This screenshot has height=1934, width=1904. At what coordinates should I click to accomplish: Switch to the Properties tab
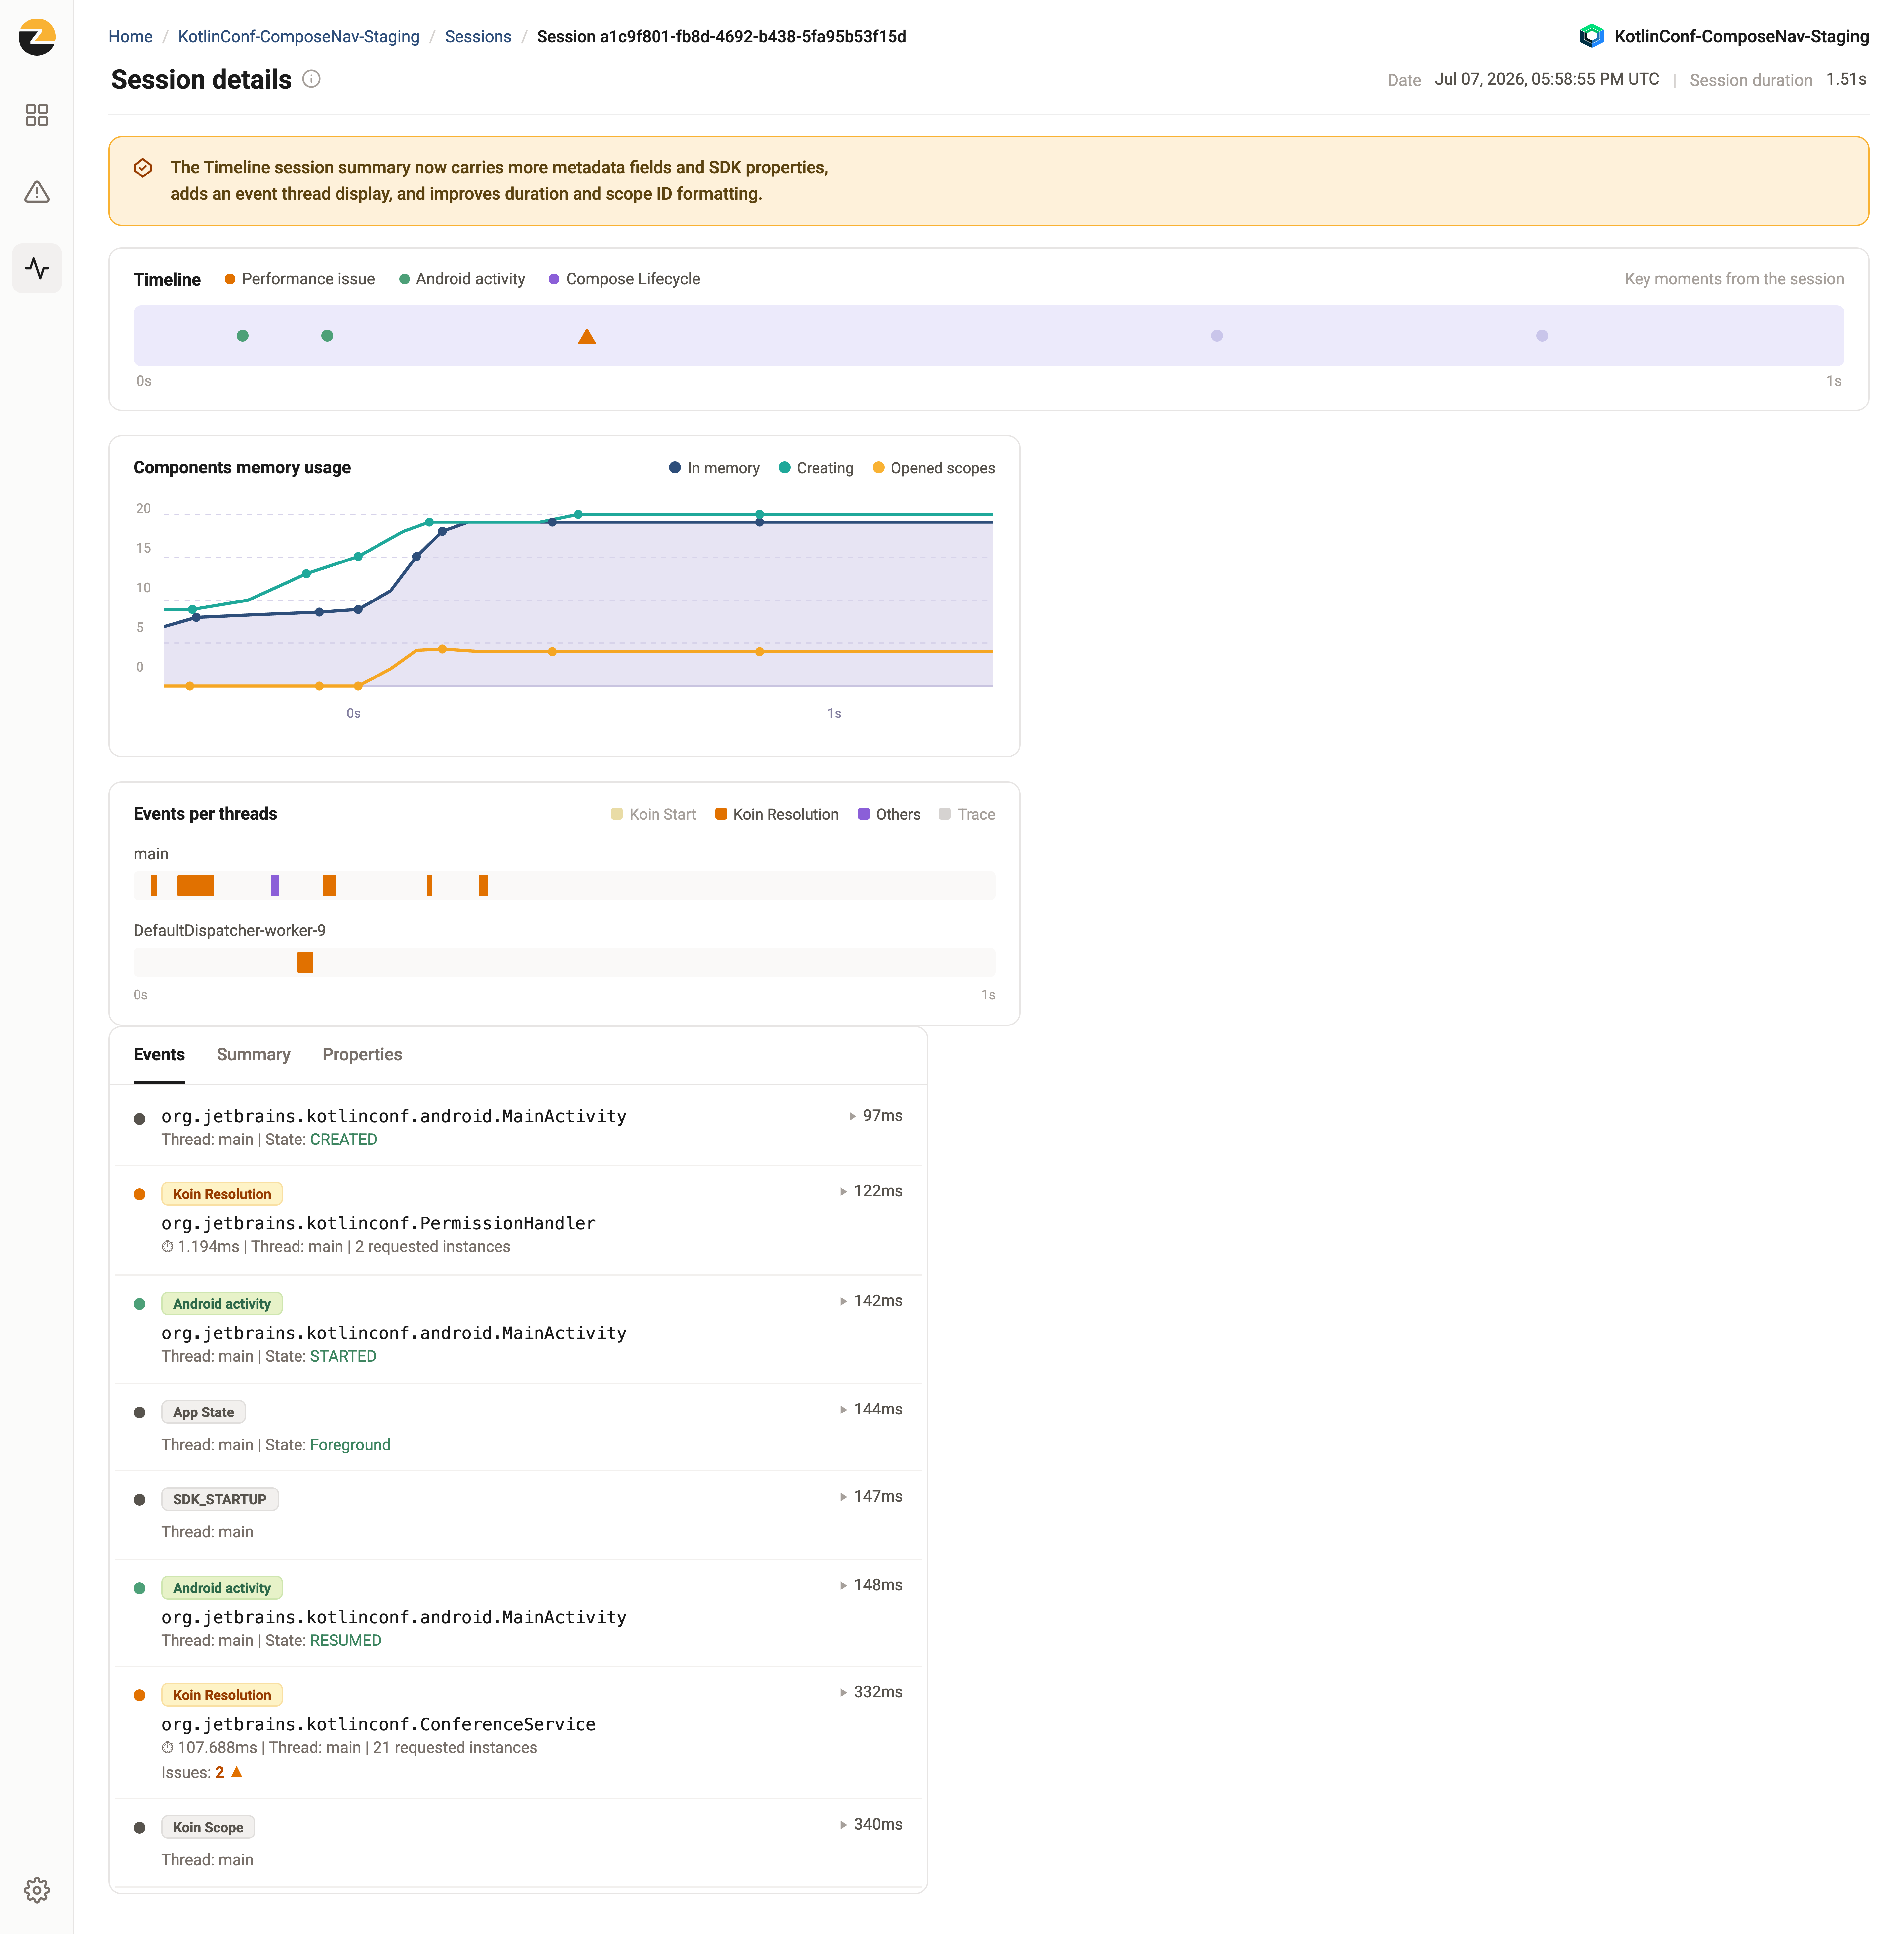(362, 1054)
